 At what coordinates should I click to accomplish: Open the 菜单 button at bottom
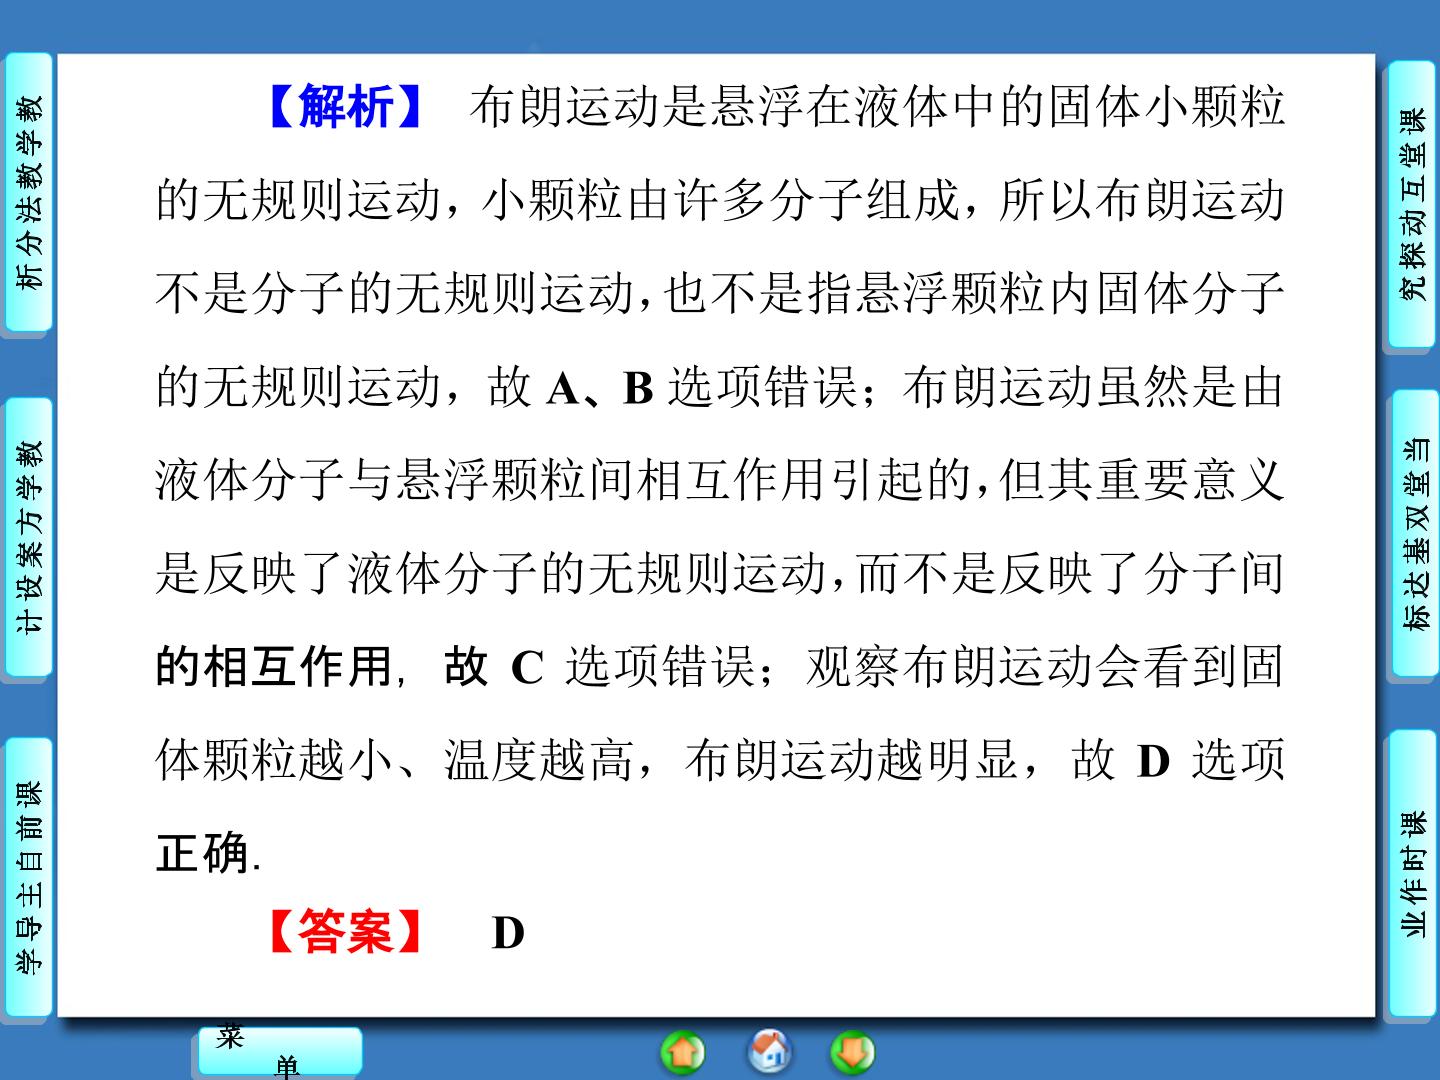point(279,1052)
